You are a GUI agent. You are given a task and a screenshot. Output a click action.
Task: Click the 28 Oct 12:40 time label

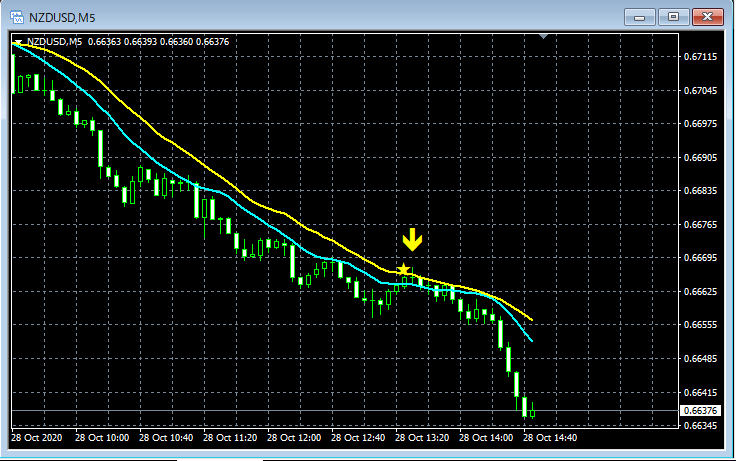coord(358,438)
